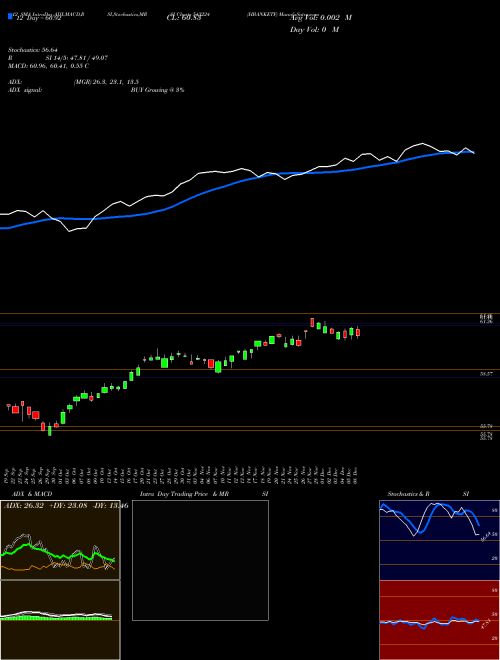Image resolution: width=500 pixels, height=660 pixels.
Task: Click the 58.57 price level label
Action: click(x=486, y=373)
